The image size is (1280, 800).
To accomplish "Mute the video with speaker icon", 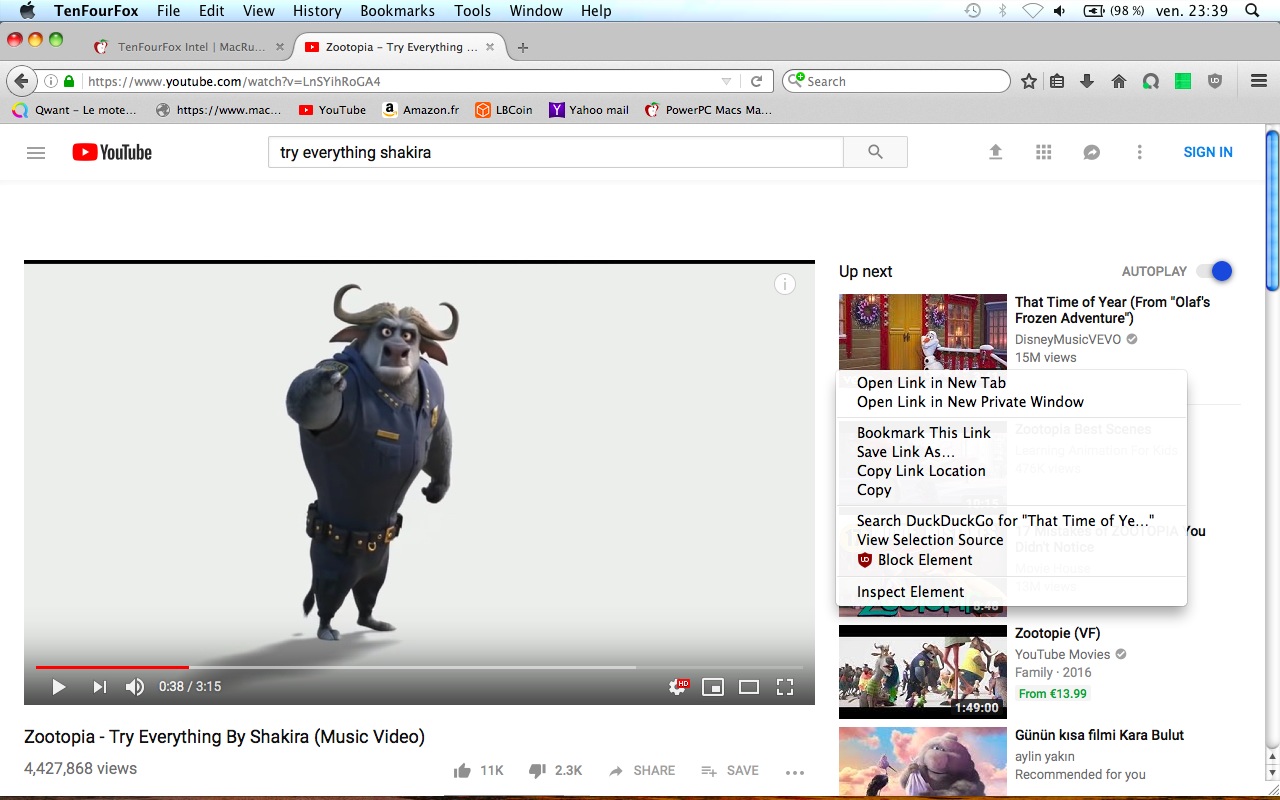I will [x=135, y=687].
